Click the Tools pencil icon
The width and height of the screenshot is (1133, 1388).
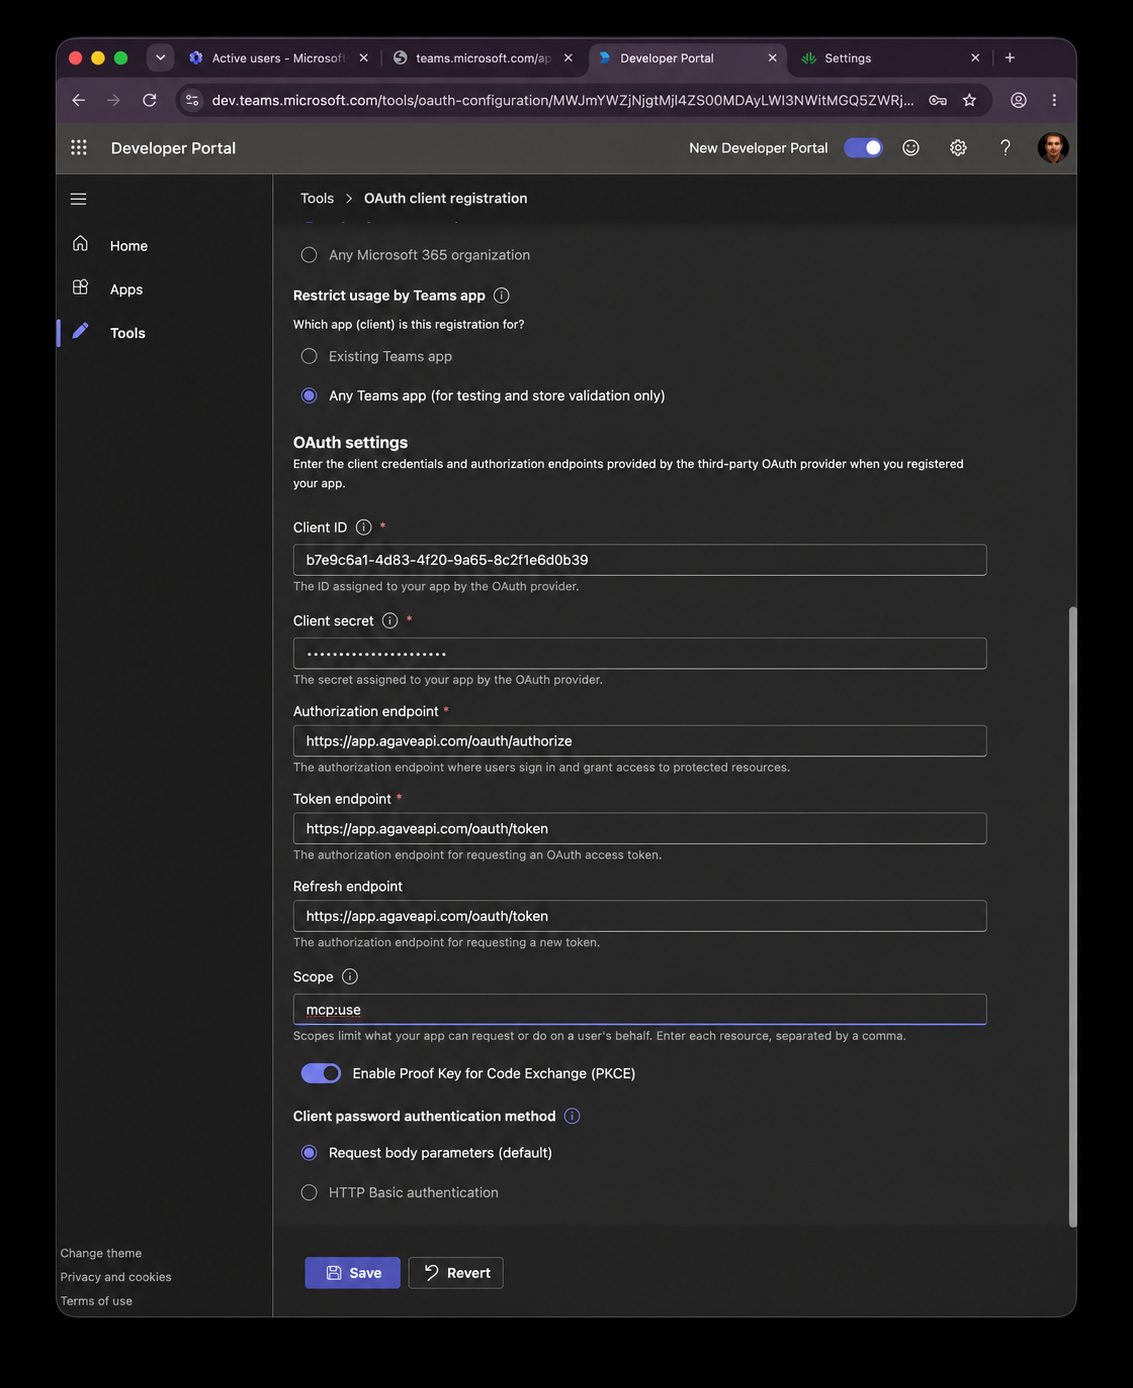pos(81,331)
